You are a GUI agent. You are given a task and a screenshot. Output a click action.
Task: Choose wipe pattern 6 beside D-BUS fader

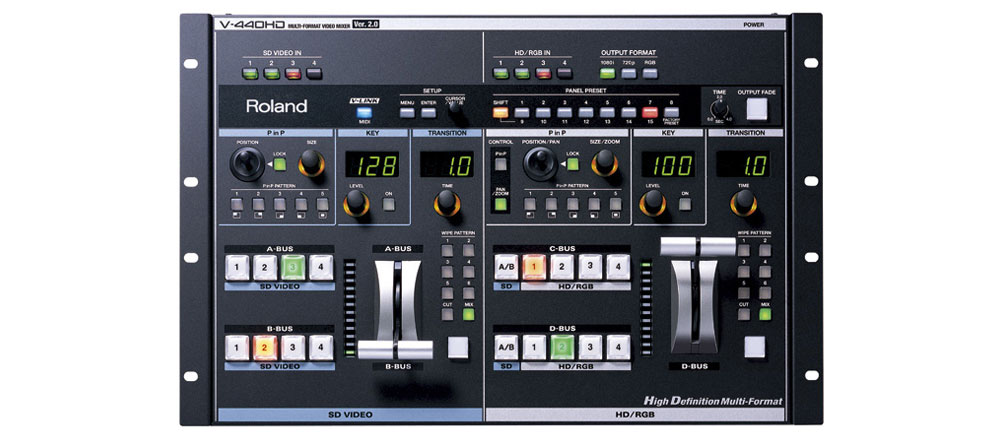(x=765, y=293)
